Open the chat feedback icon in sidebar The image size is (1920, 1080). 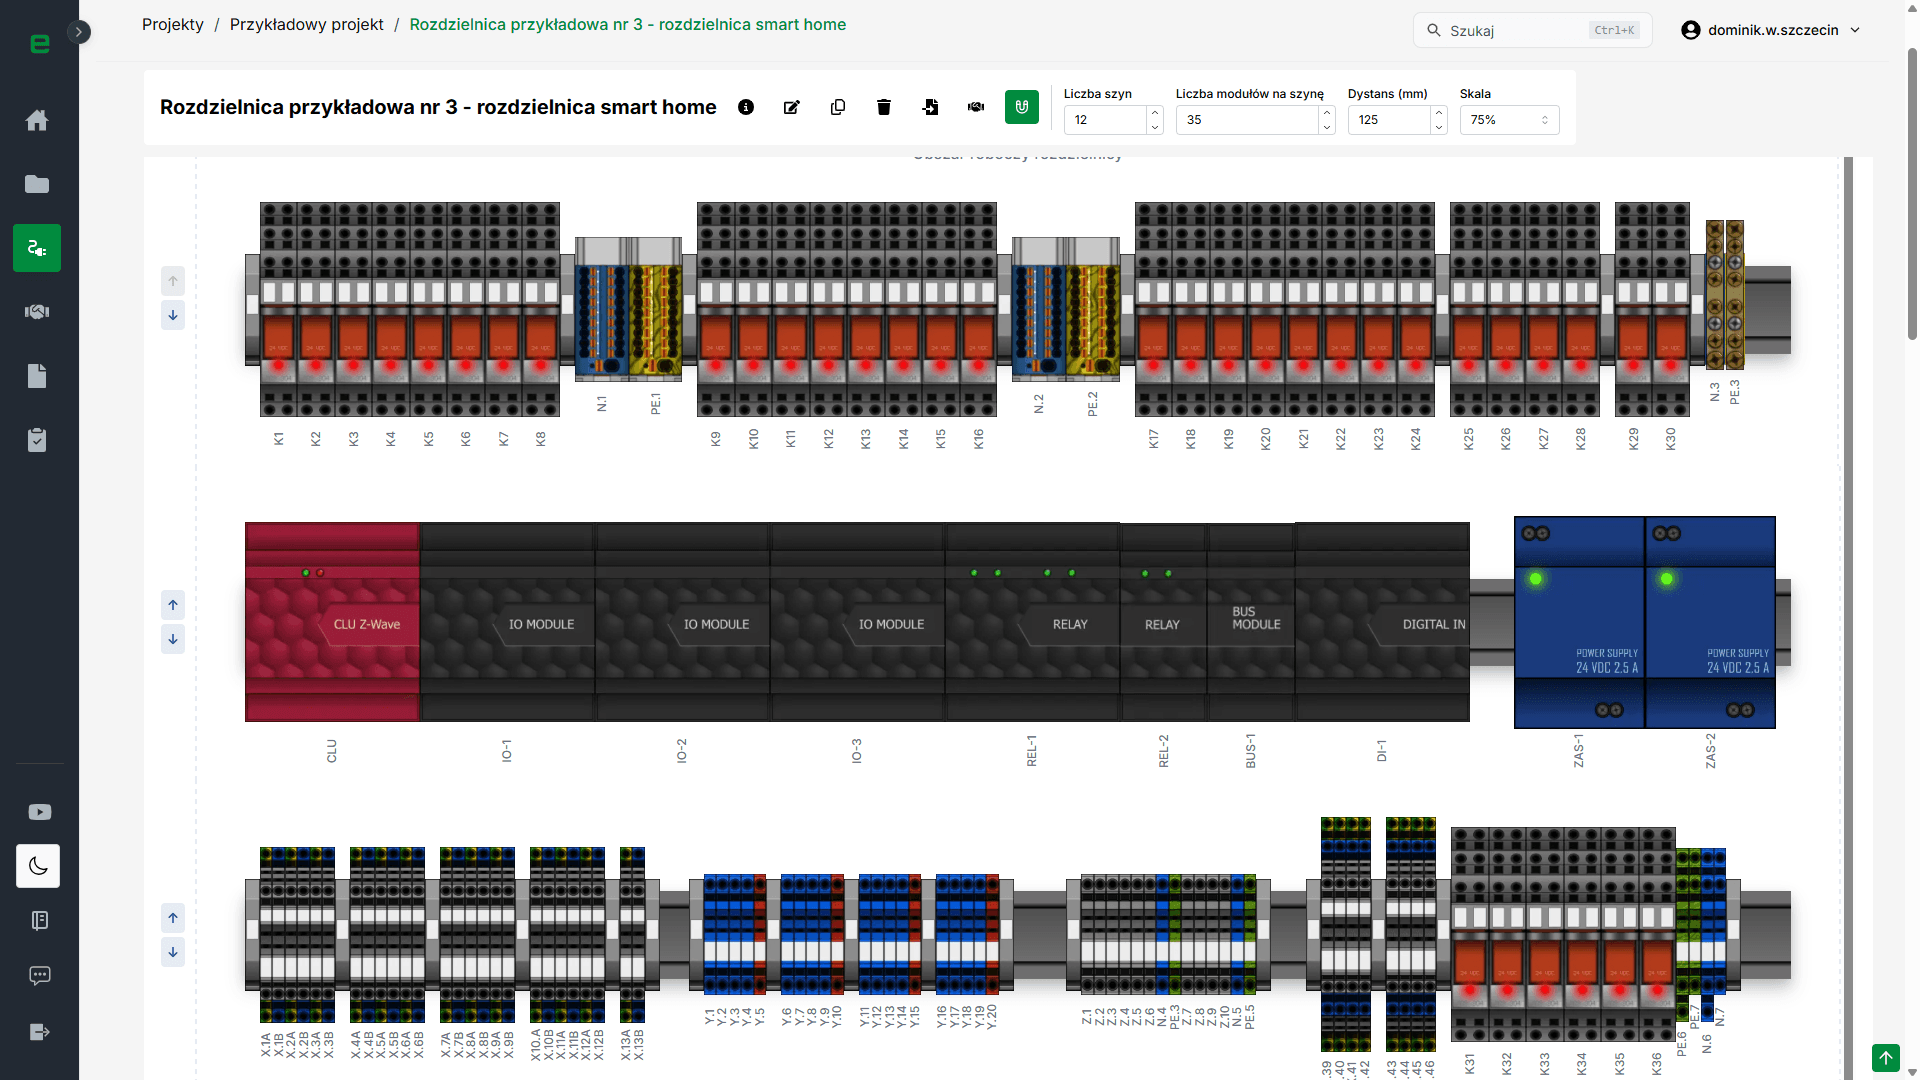[39, 975]
